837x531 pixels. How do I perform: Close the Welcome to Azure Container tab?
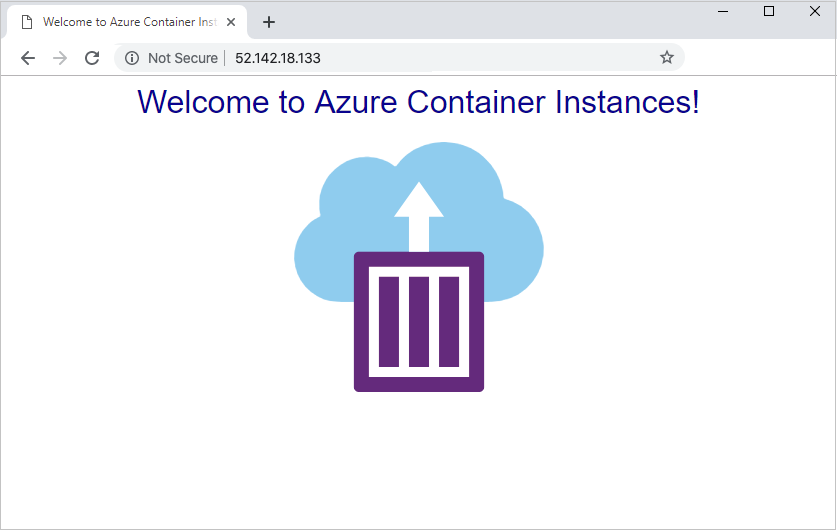click(233, 22)
